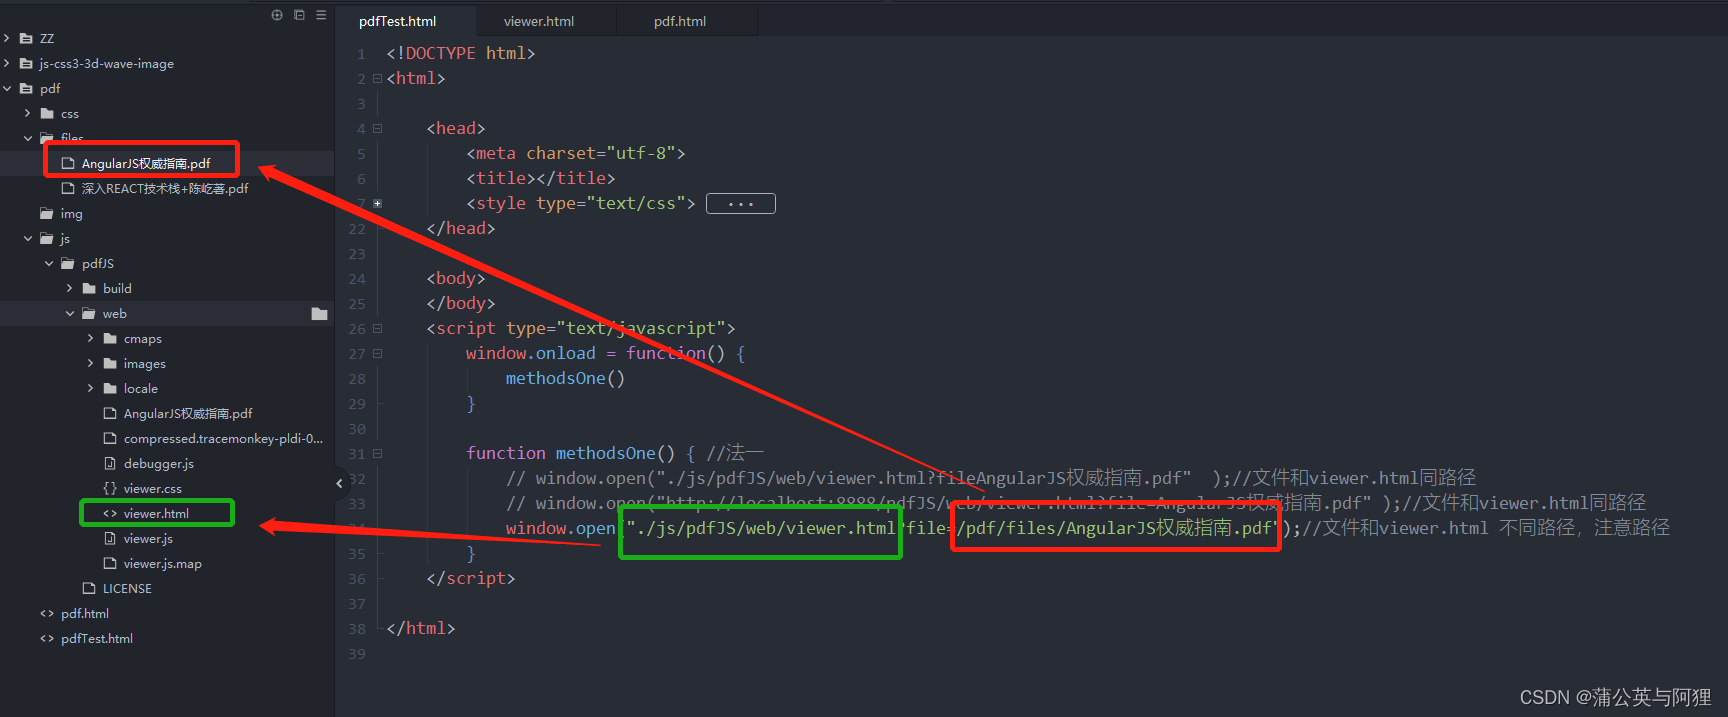This screenshot has width=1728, height=717.
Task: Open pdfTest.html in the project tree
Action: click(97, 638)
